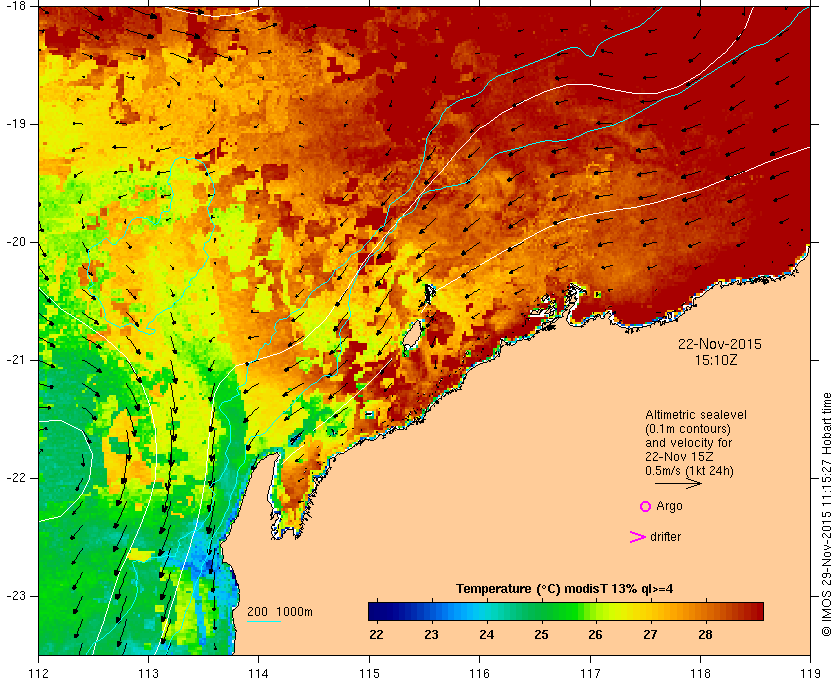Viewport: 840px width, 680px height.
Task: Click the magenta Argo circle legend symbol
Action: [645, 506]
